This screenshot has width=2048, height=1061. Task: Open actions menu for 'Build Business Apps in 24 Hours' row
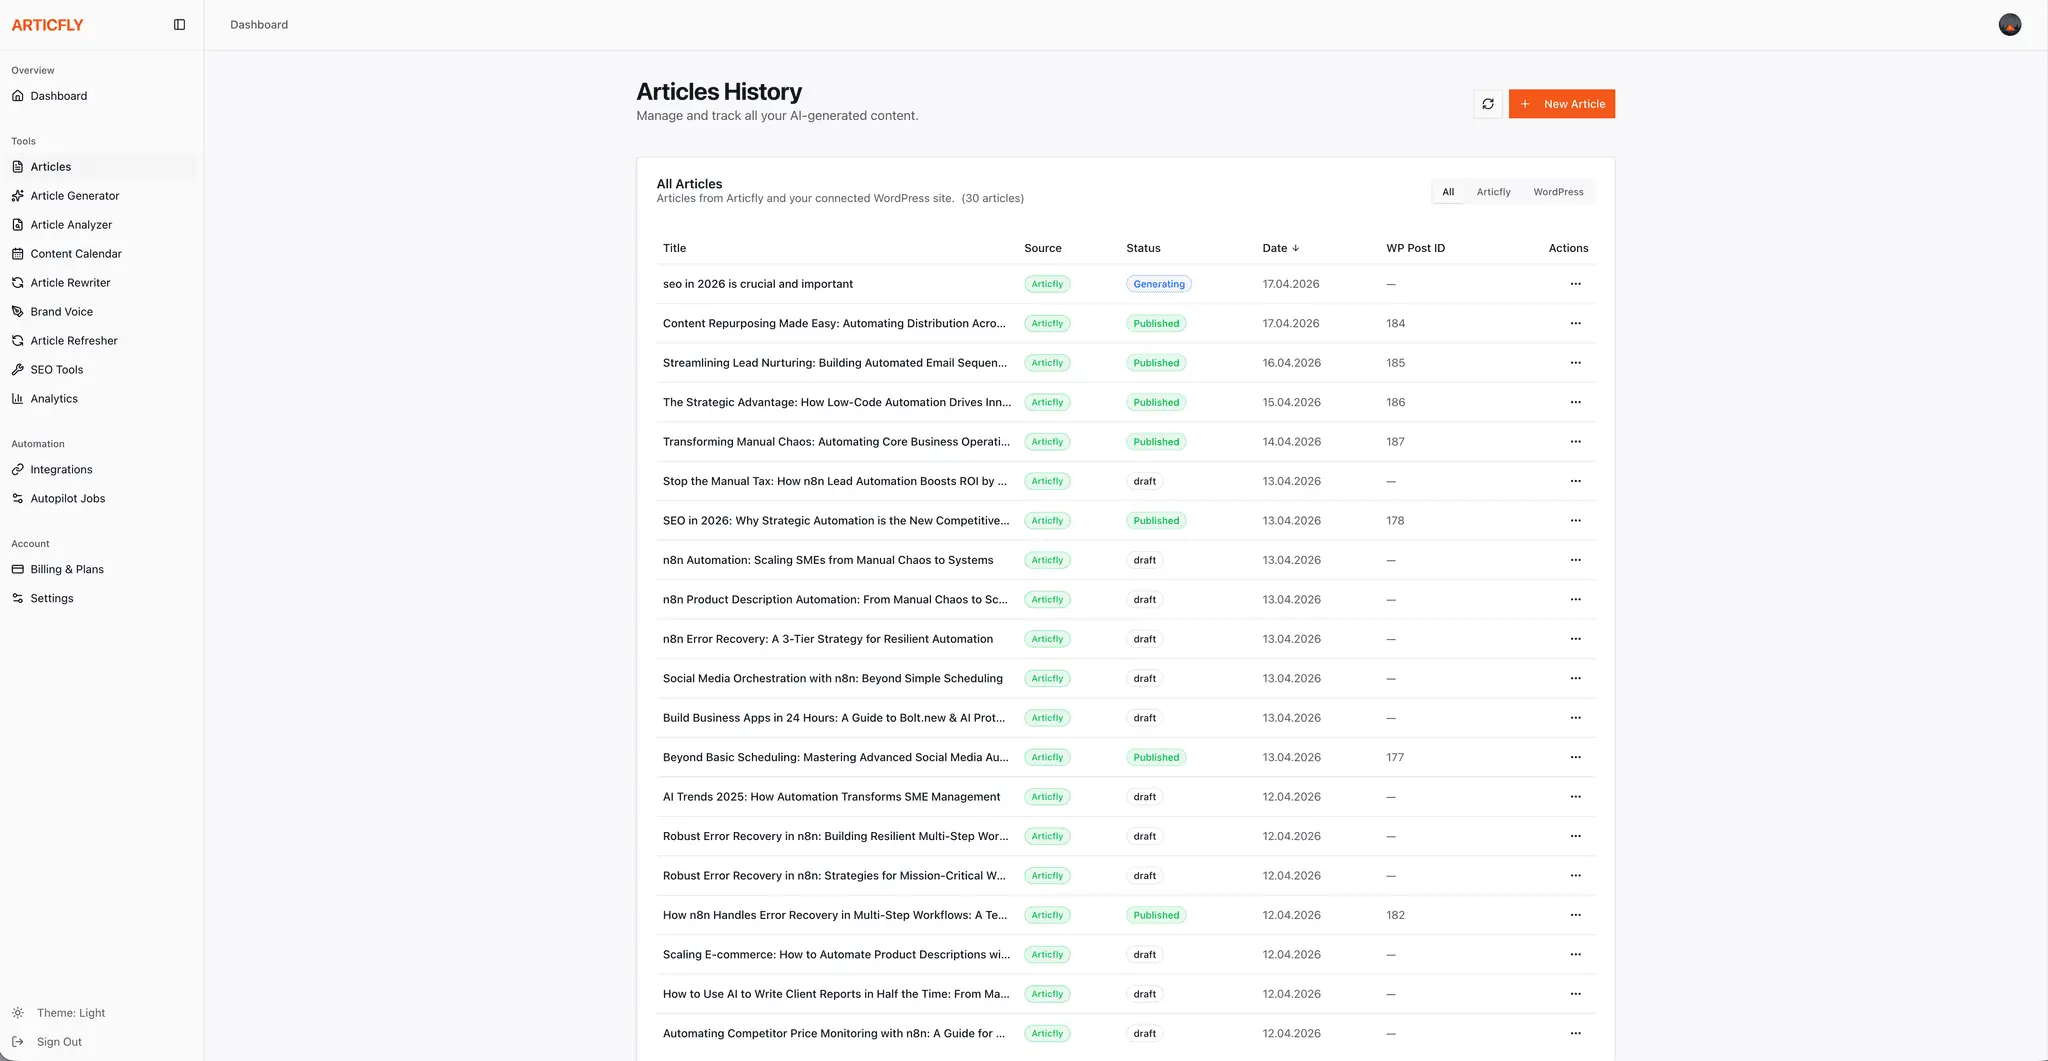pos(1576,718)
